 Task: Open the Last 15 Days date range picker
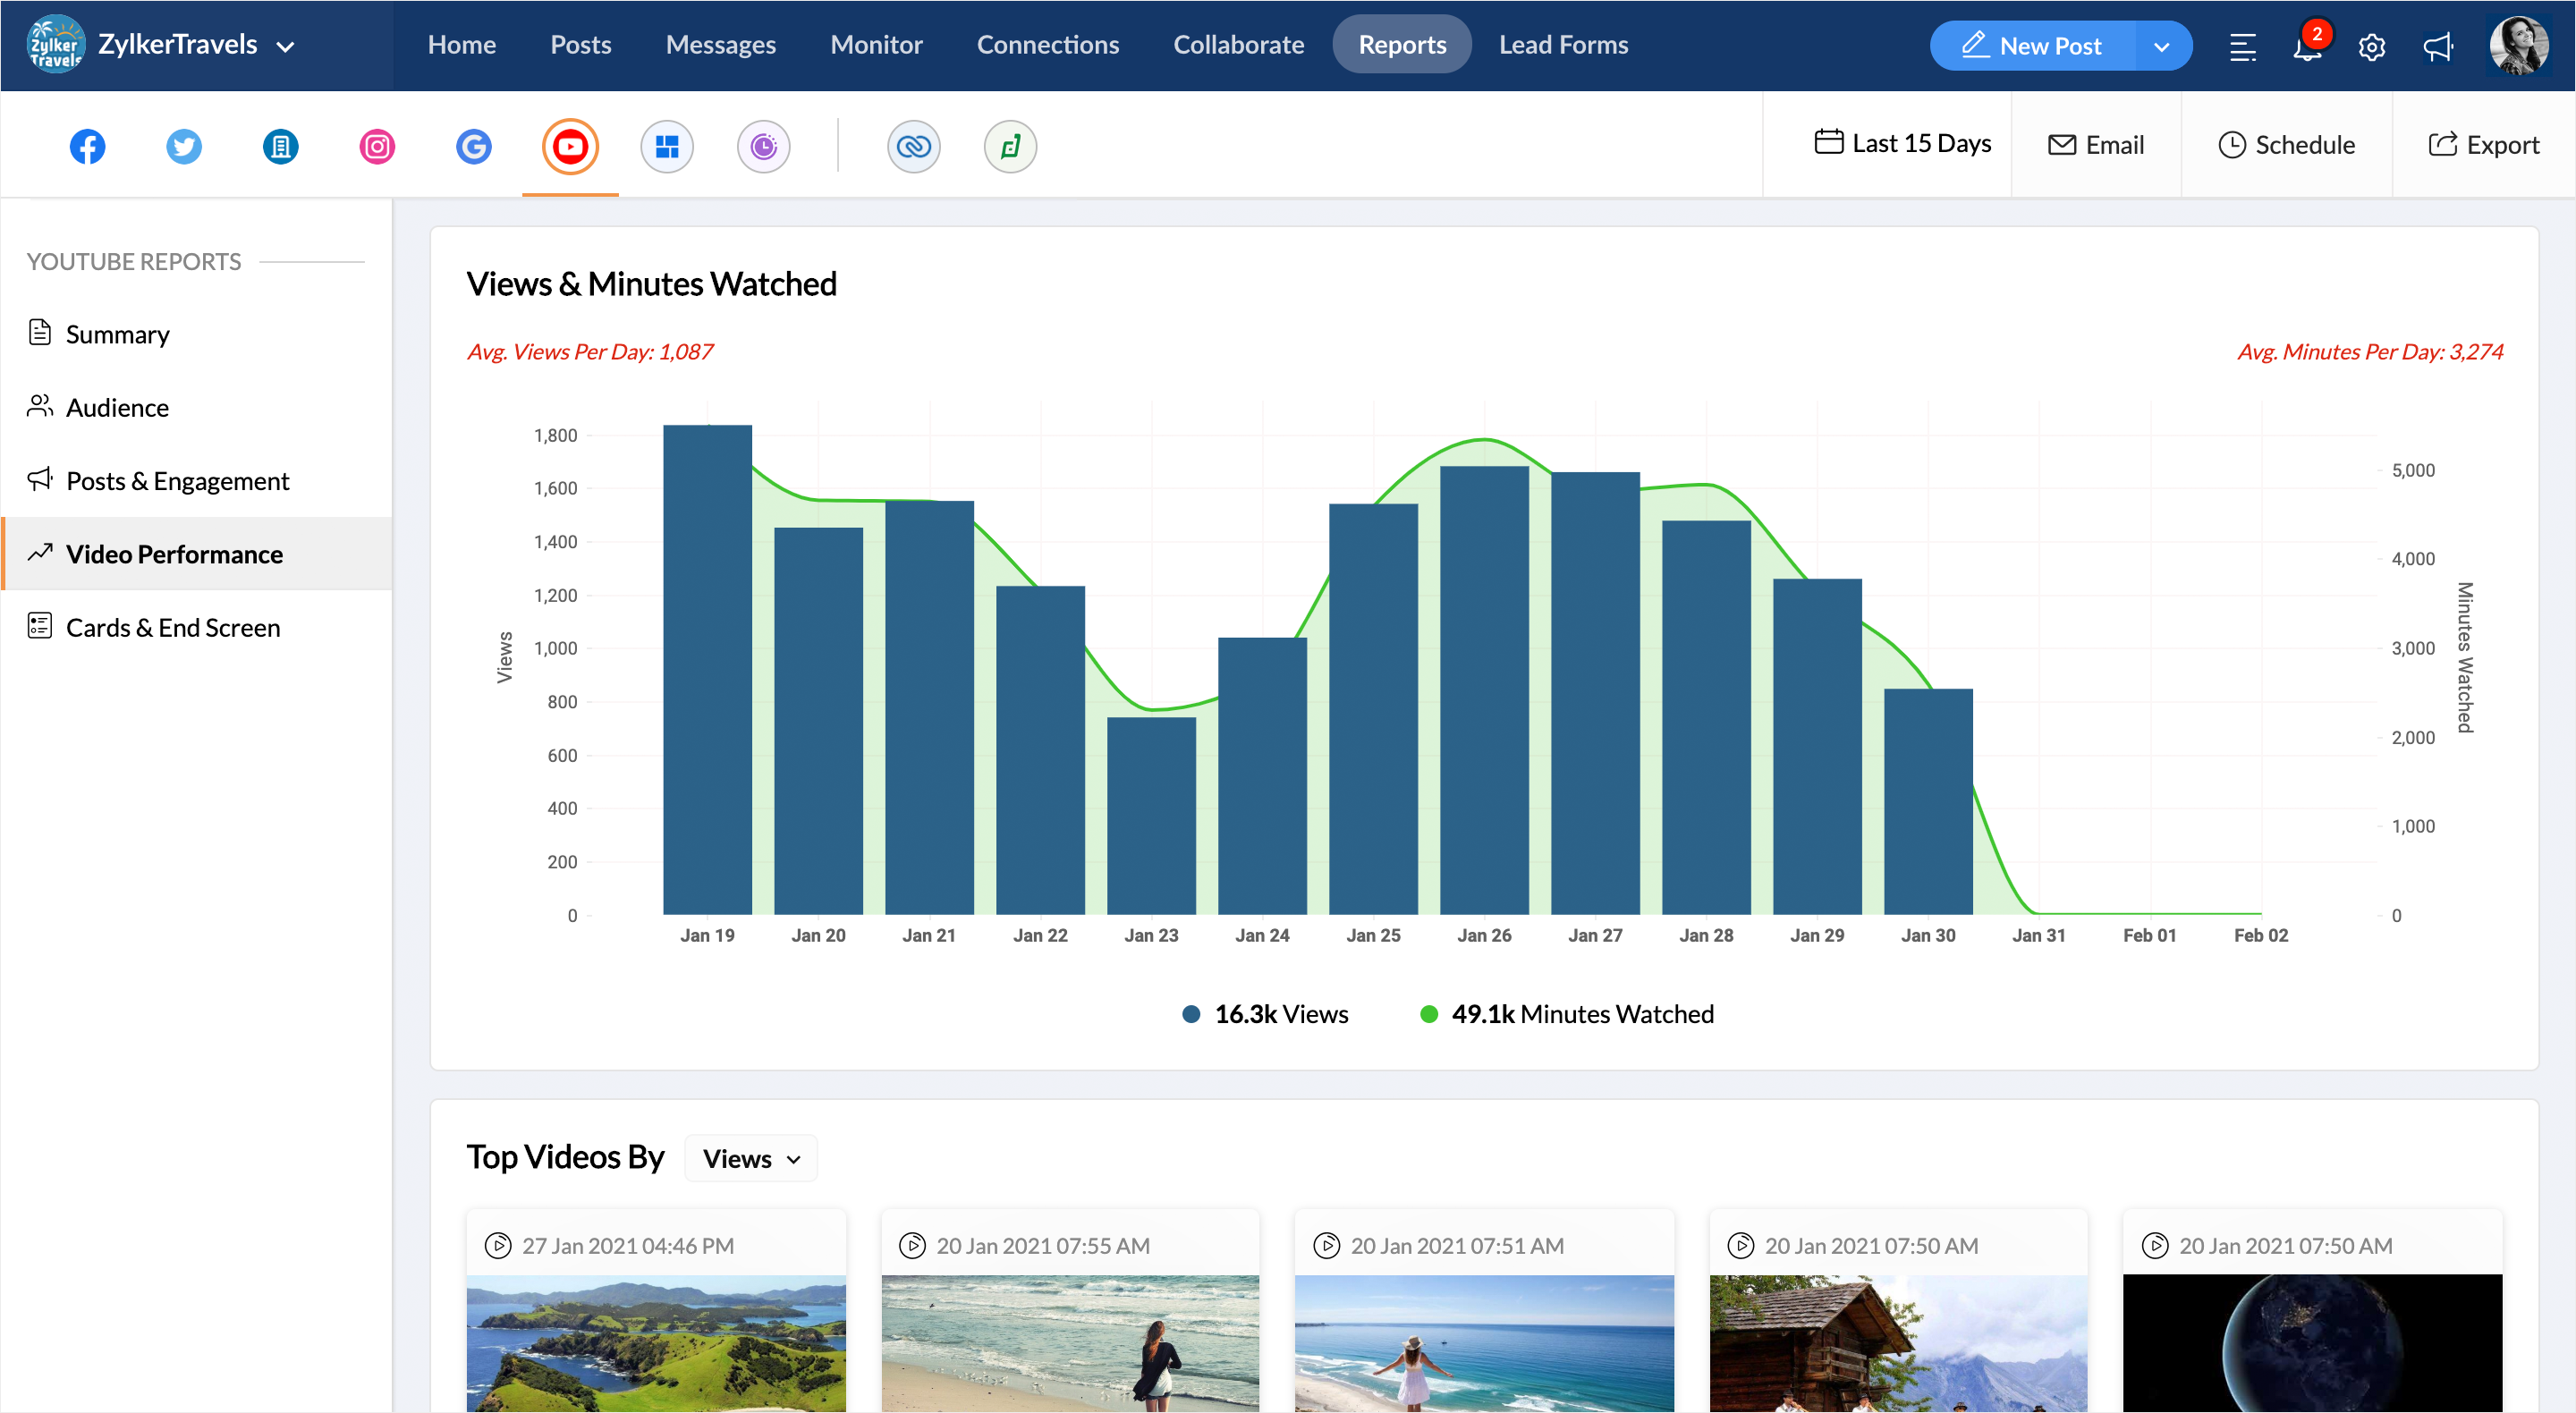click(1903, 143)
